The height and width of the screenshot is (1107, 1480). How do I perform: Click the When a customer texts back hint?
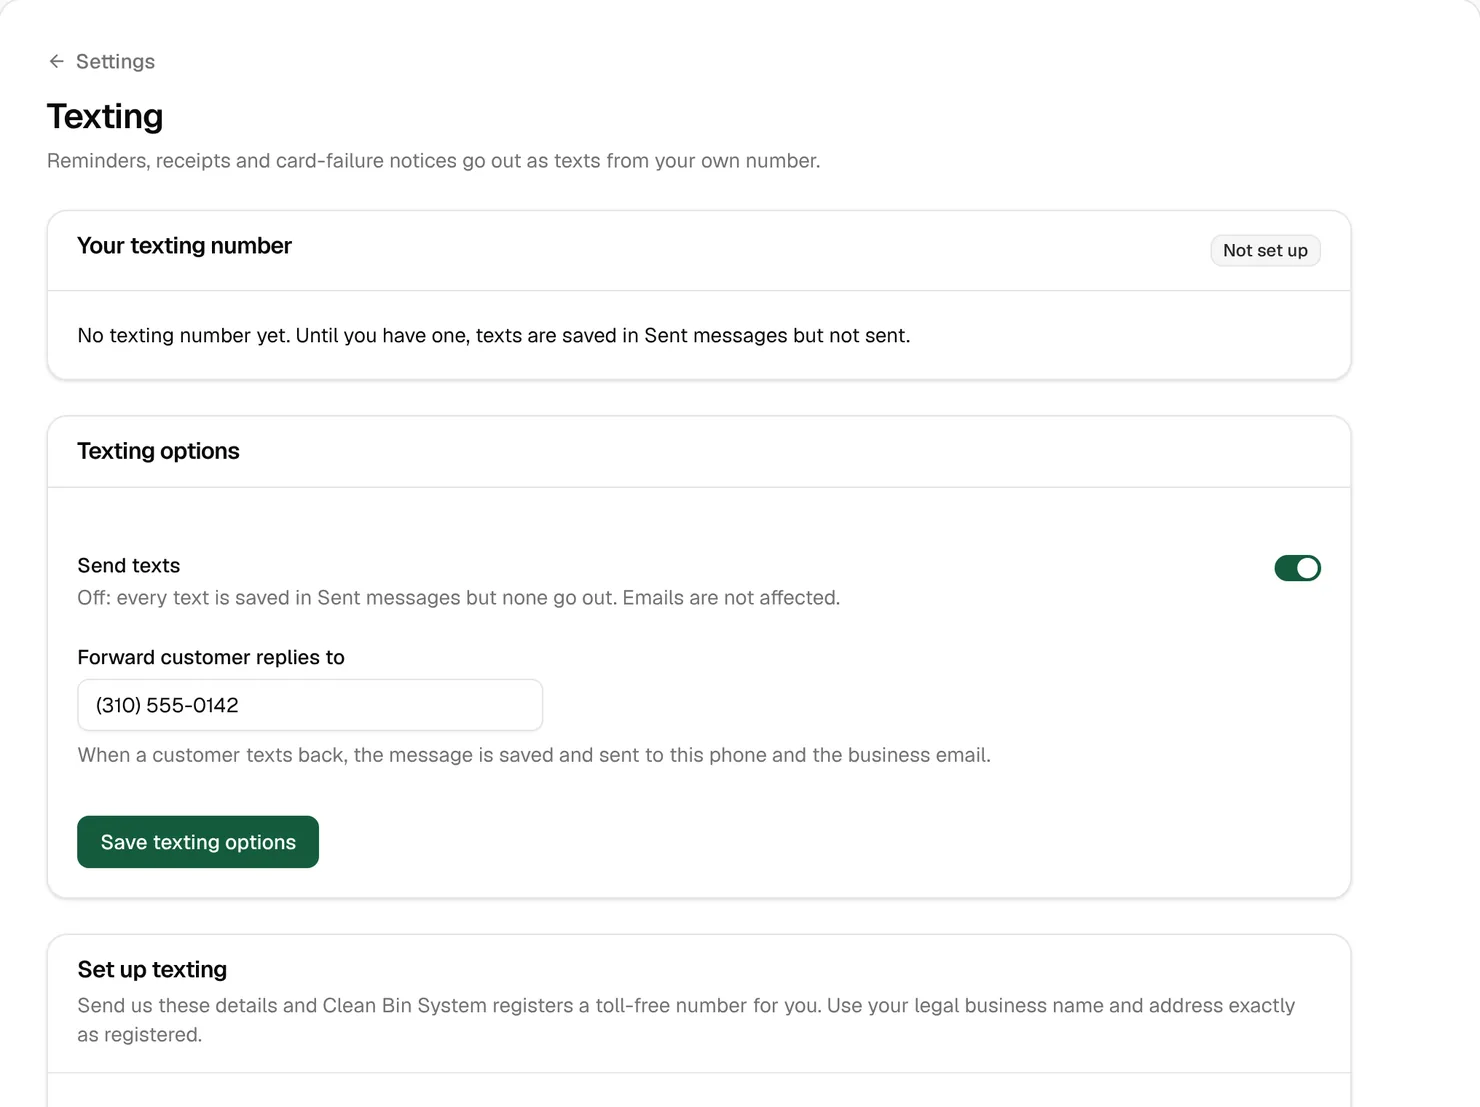(534, 755)
